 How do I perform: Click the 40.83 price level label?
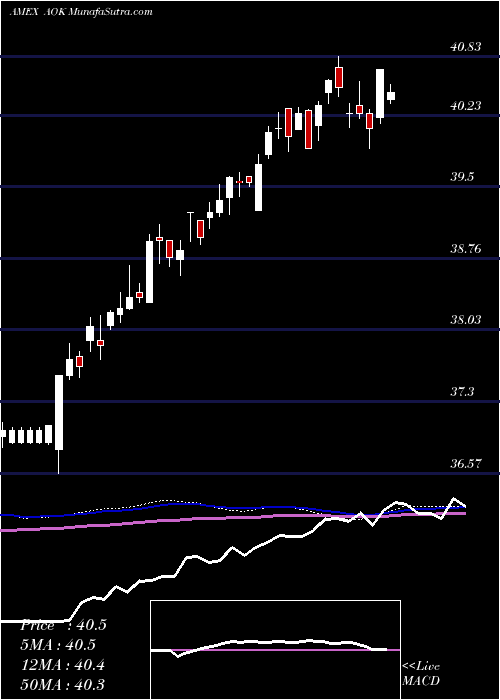pyautogui.click(x=466, y=46)
